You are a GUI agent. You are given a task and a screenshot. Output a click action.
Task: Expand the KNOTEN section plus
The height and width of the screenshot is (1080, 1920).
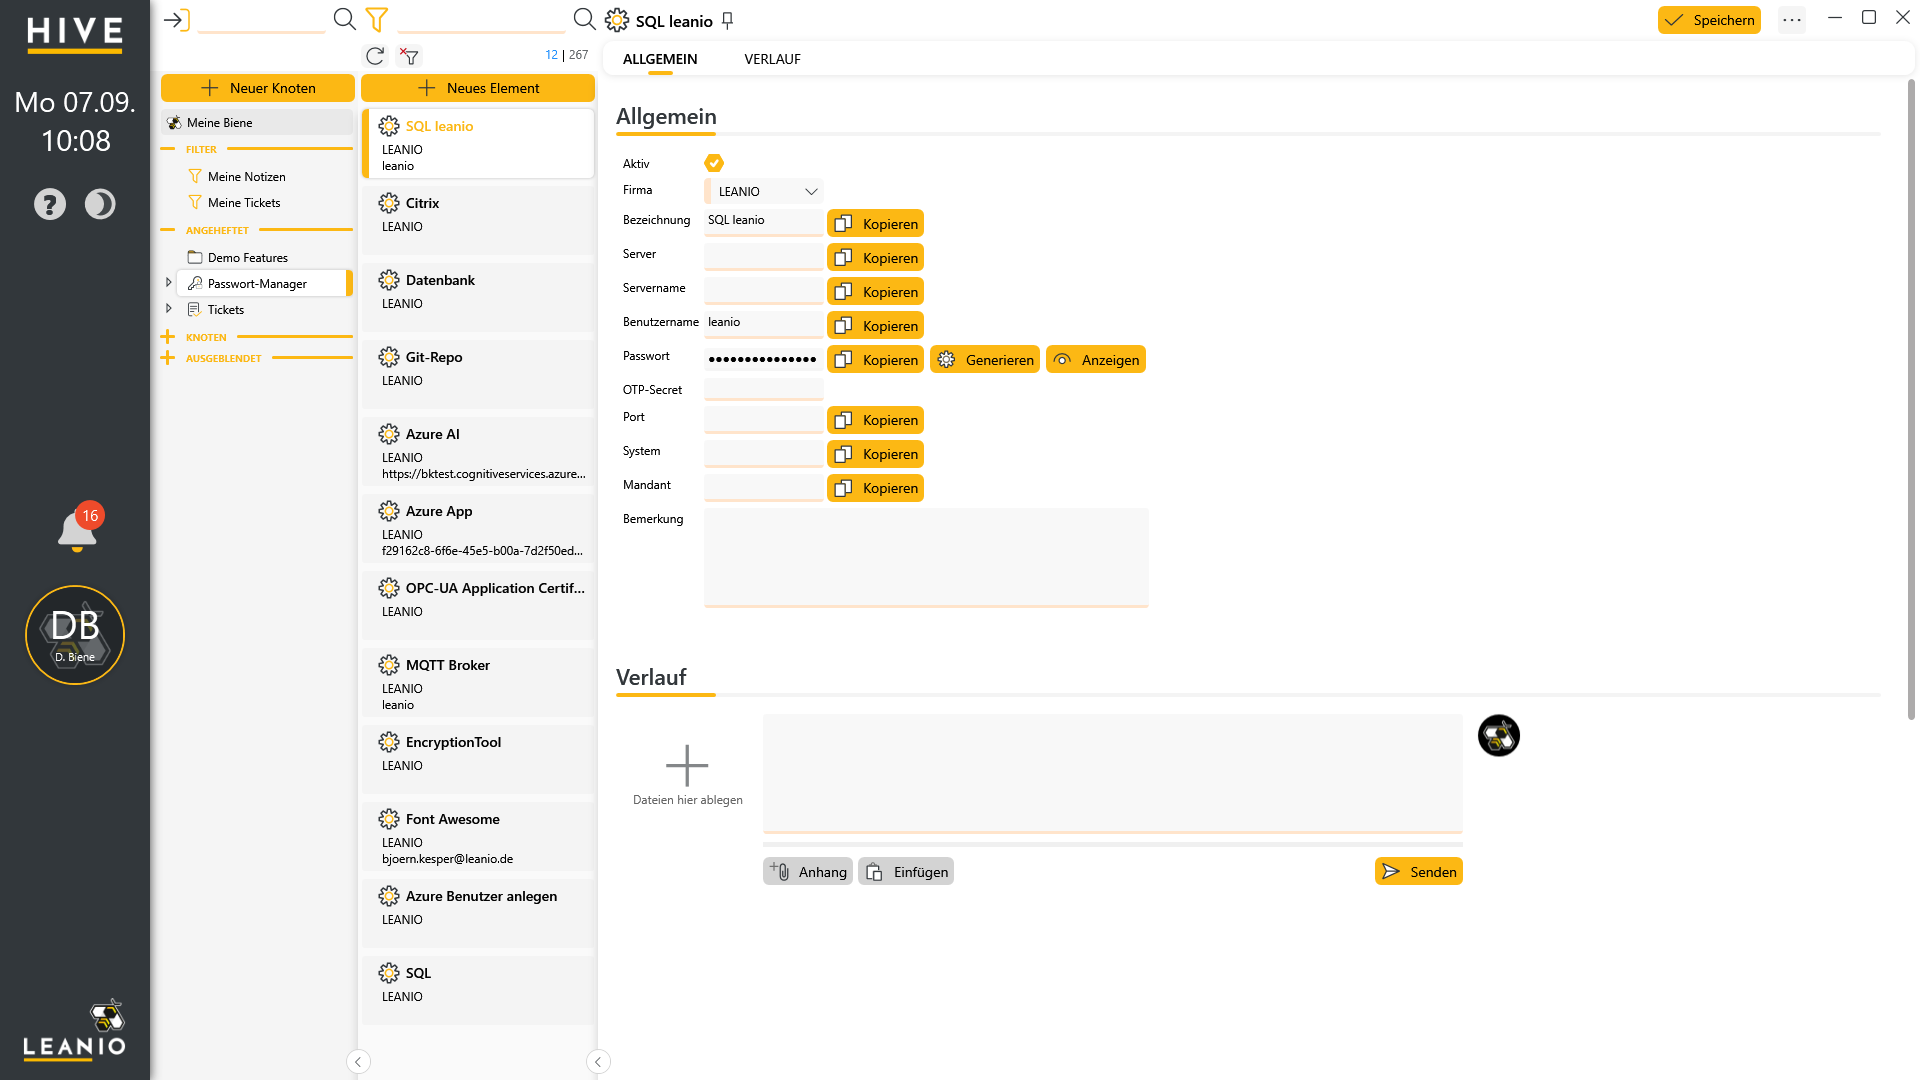(168, 337)
